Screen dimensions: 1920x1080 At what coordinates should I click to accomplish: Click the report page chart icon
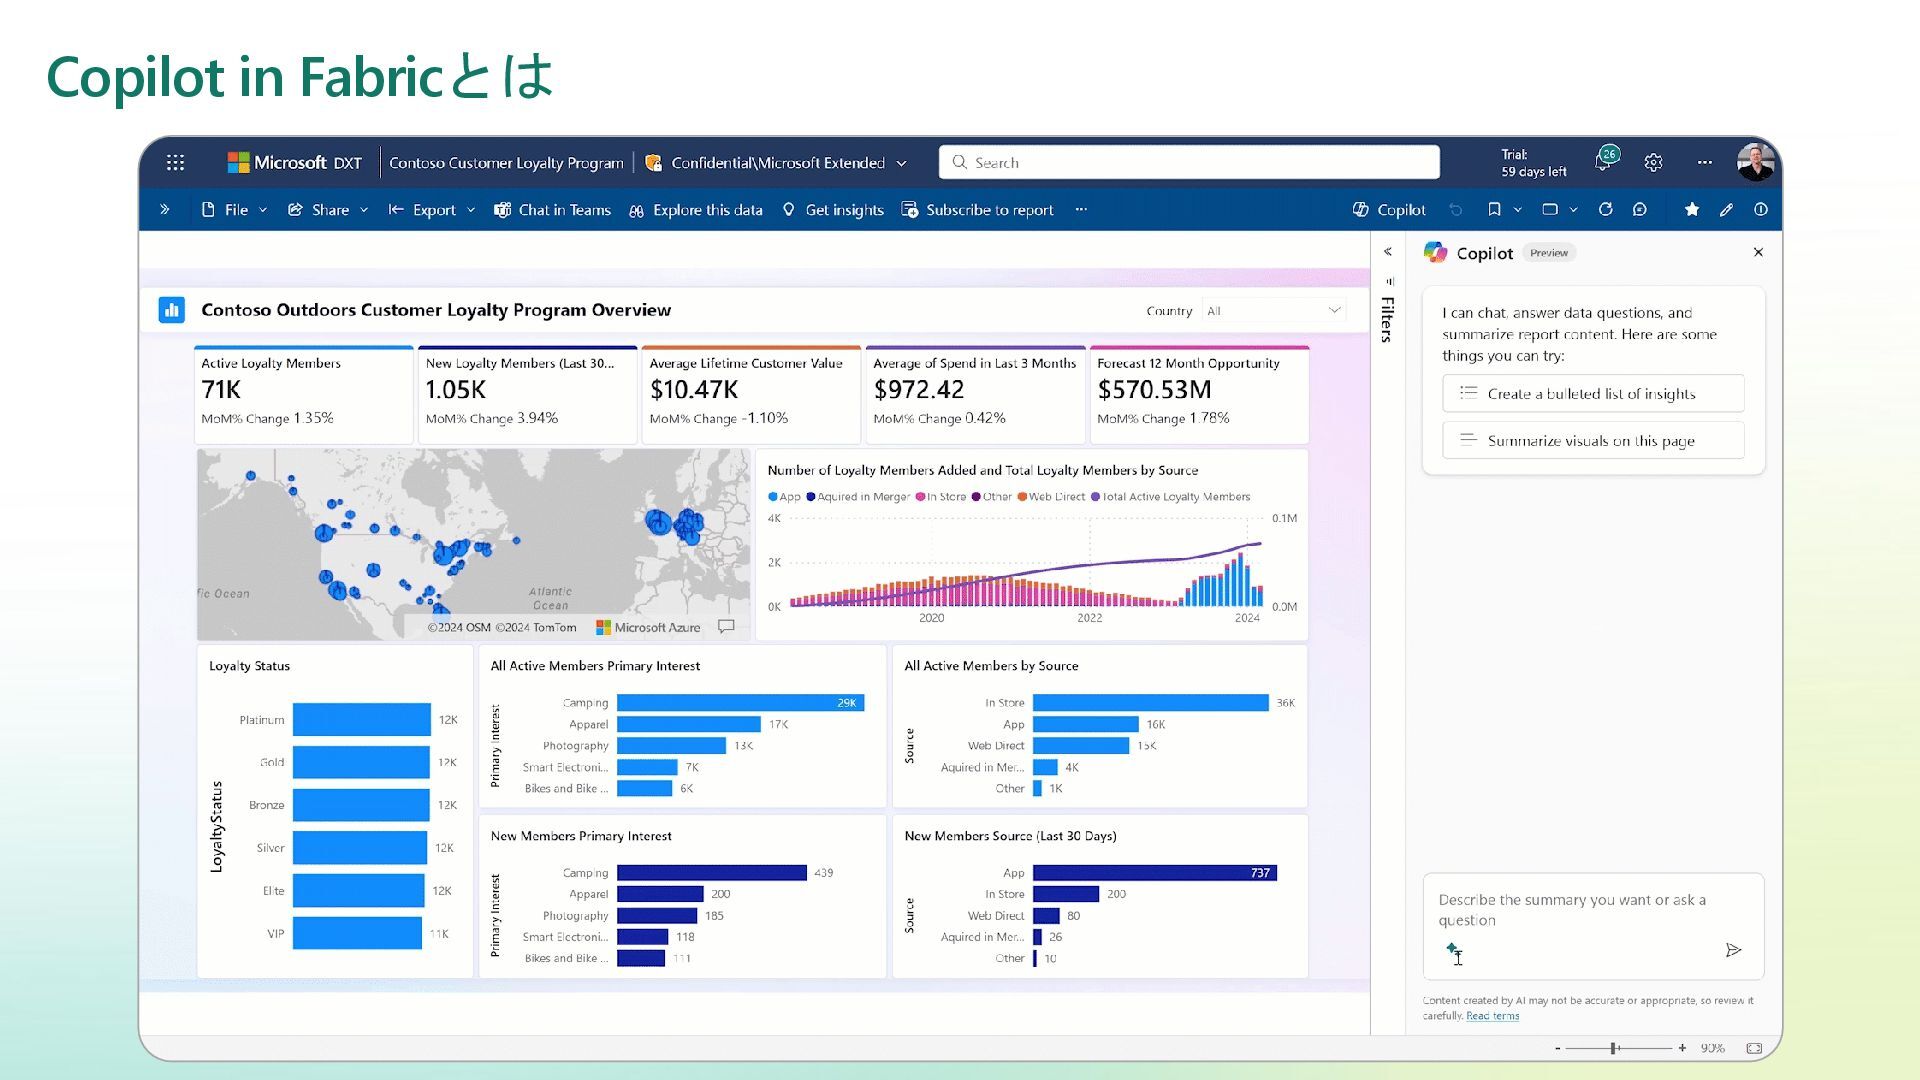click(172, 310)
